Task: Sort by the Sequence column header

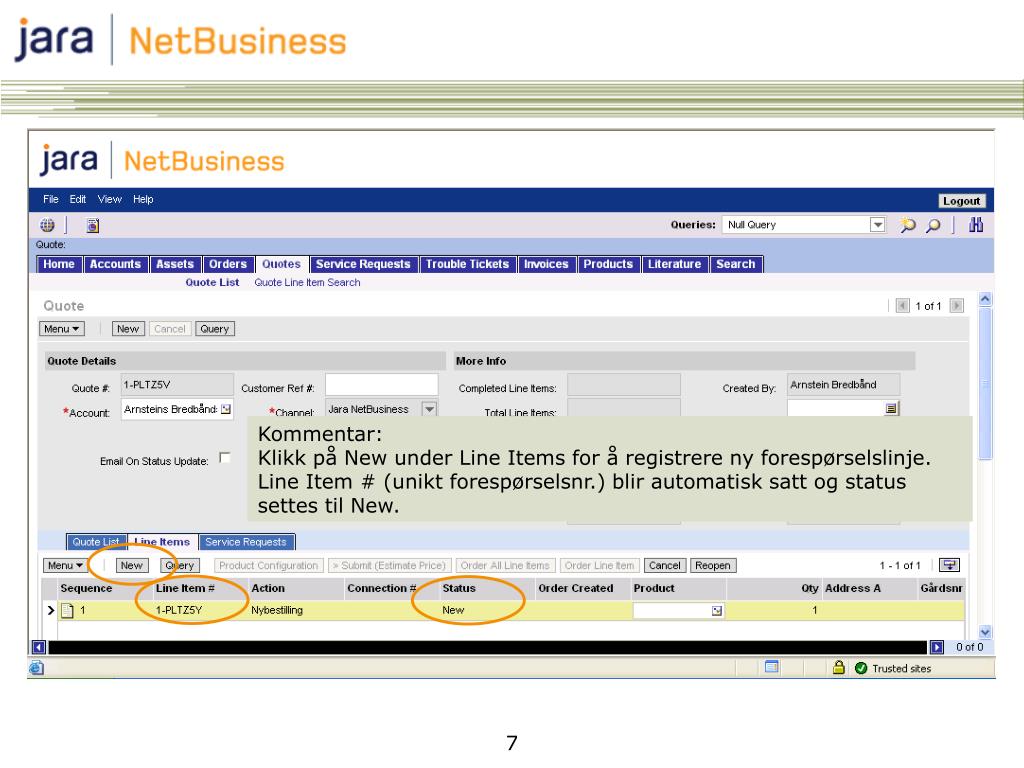Action: [86, 588]
